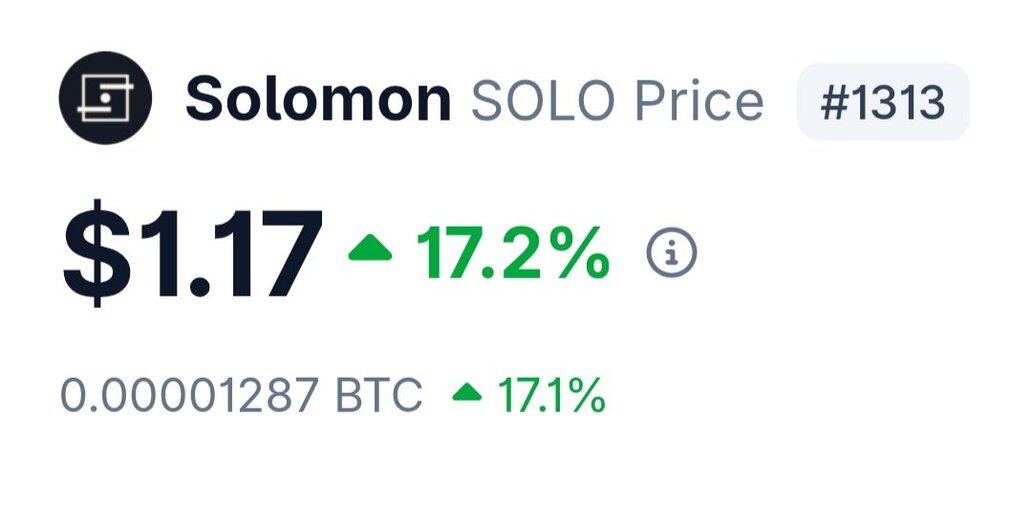The image size is (1032, 525).
Task: Click the small green arrow near 17.1%
Action: tap(467, 394)
